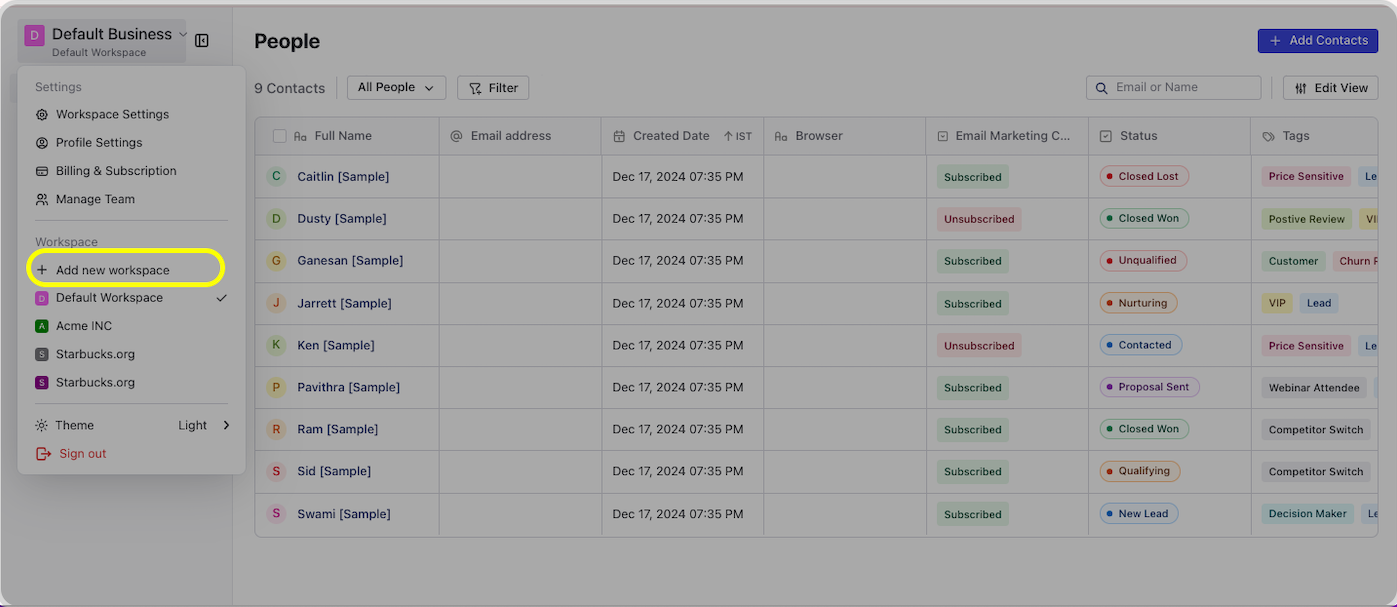The image size is (1397, 607).
Task: Click the Caitlin contact avatar
Action: [277, 176]
